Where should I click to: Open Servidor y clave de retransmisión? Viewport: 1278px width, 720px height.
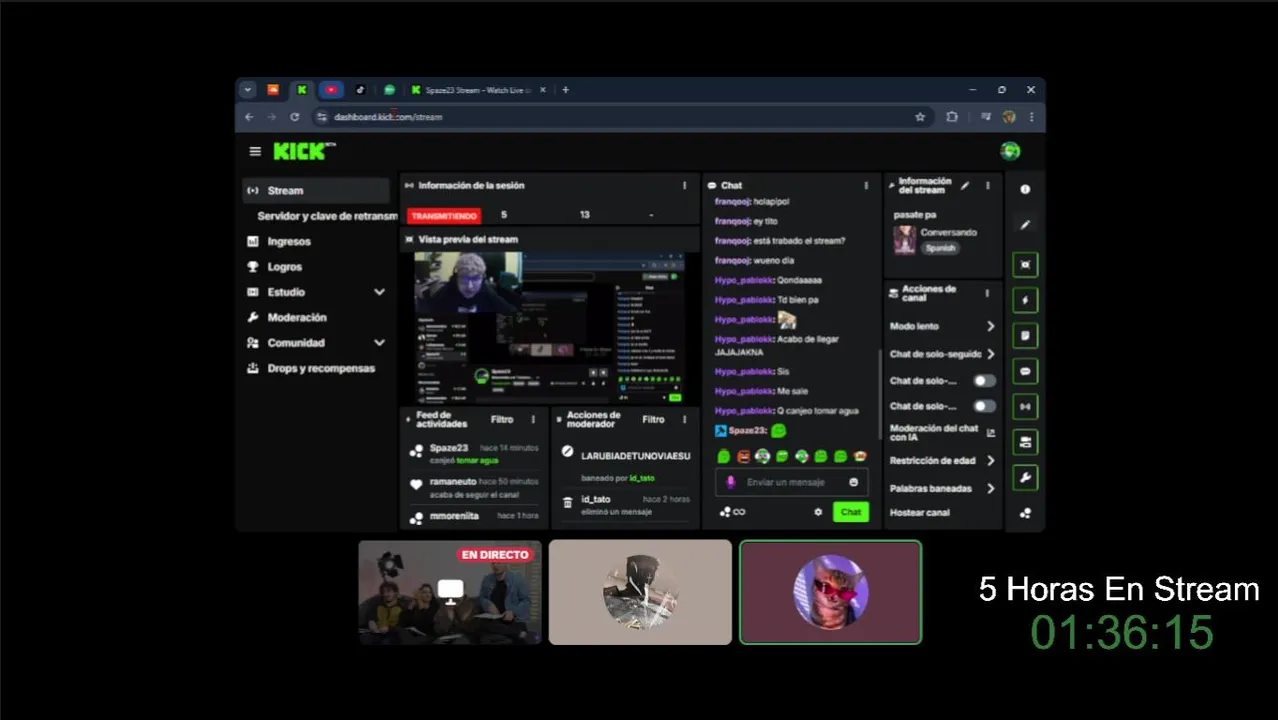(x=327, y=216)
